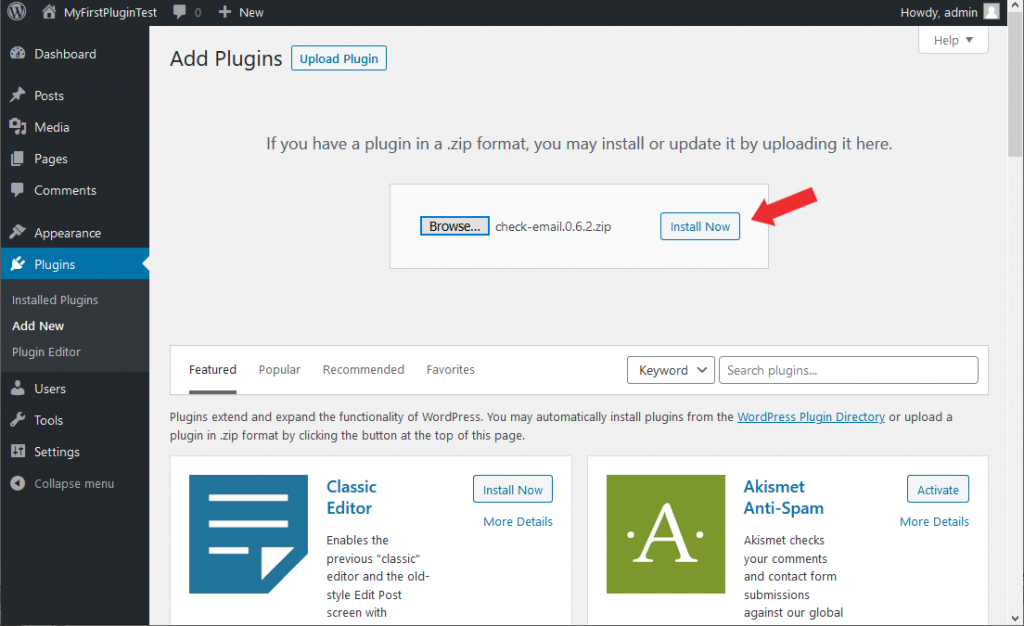The image size is (1024, 626).
Task: Click the WordPress logo icon
Action: (16, 12)
